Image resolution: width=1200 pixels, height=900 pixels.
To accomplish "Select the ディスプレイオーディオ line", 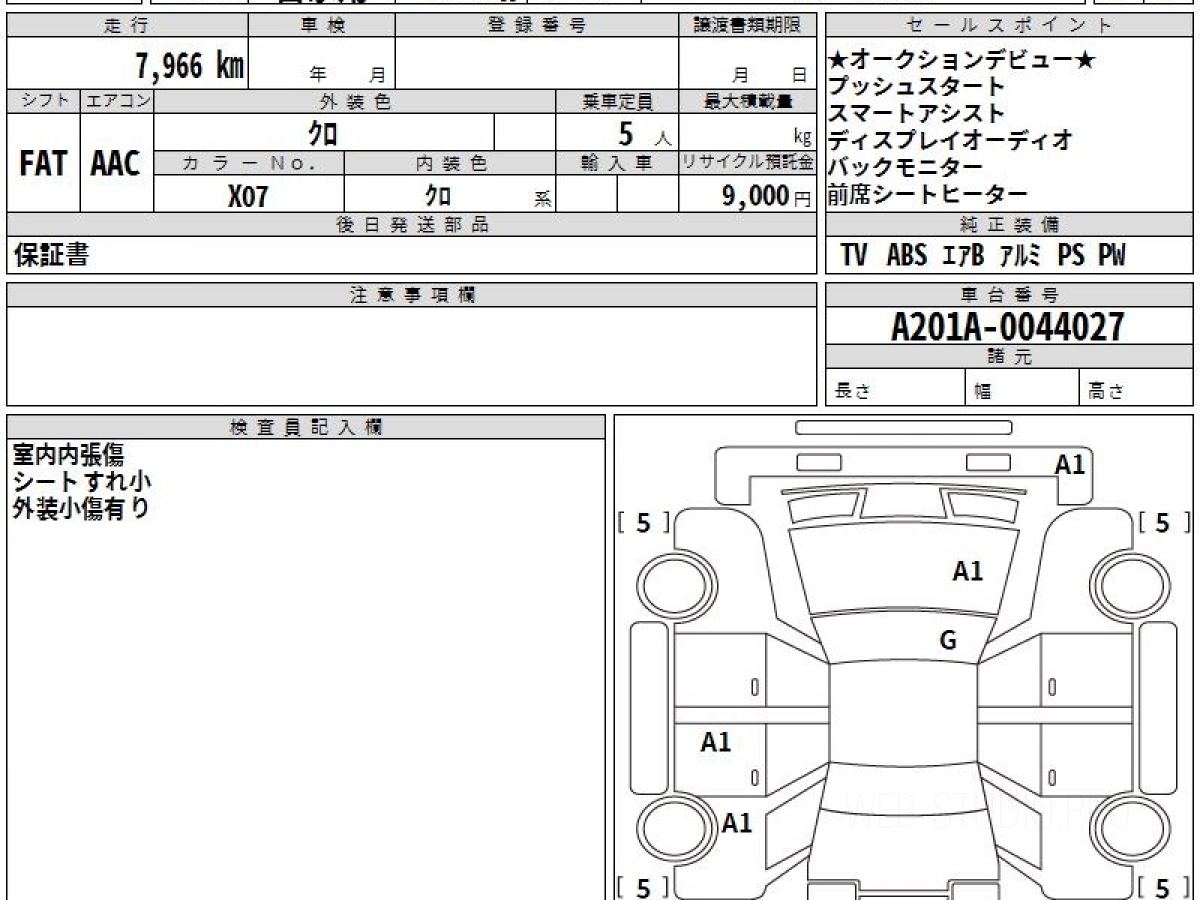I will 951,140.
